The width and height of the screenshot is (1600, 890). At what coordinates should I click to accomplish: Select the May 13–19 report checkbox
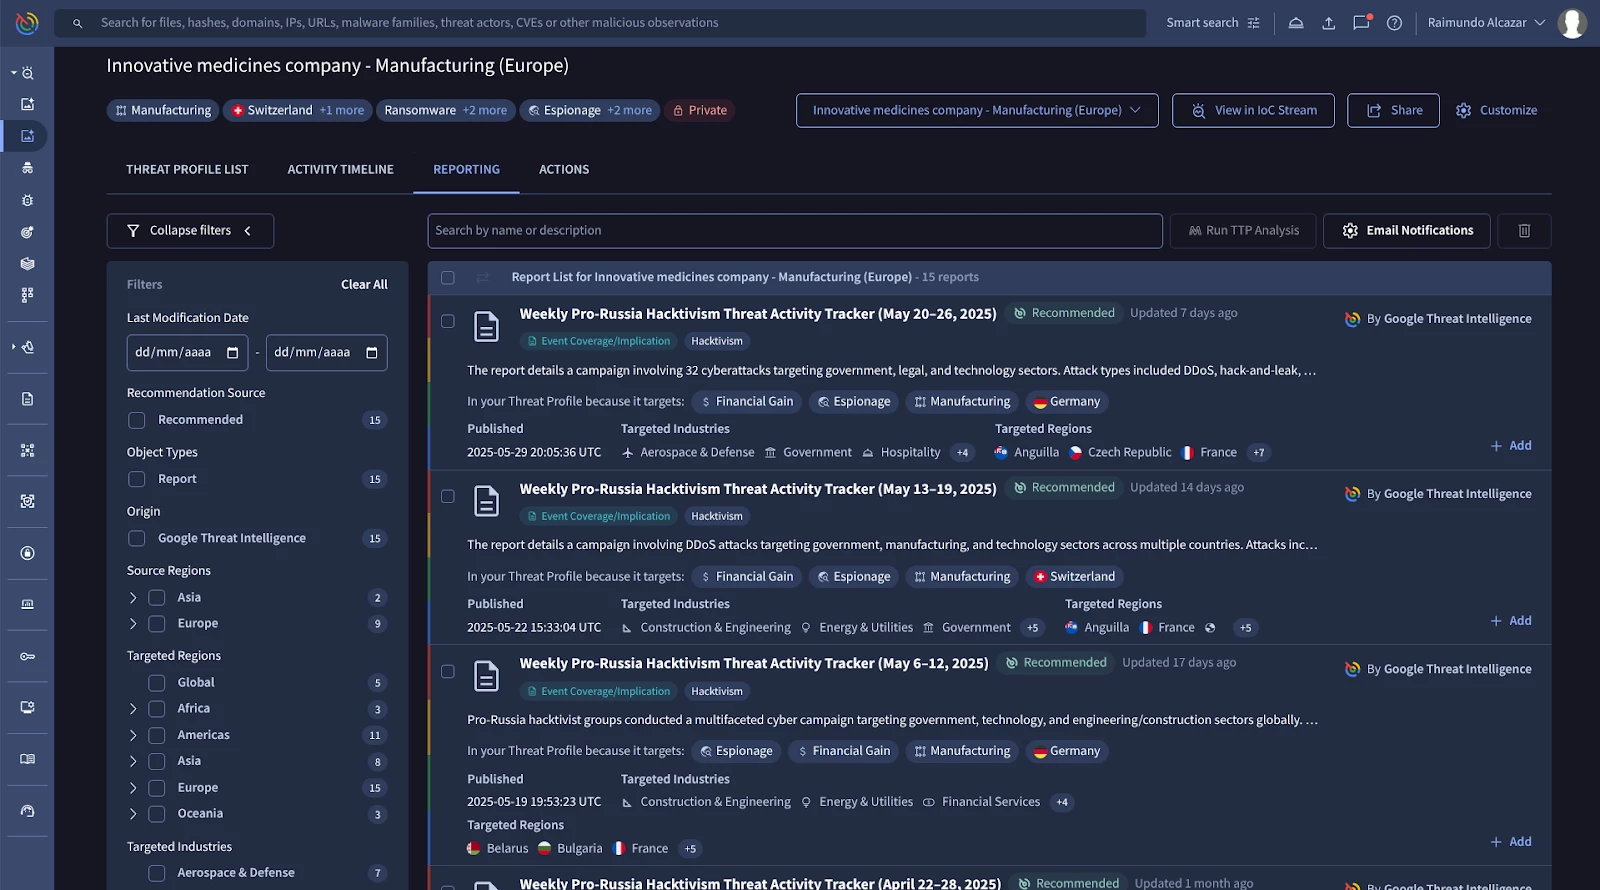[x=448, y=496]
